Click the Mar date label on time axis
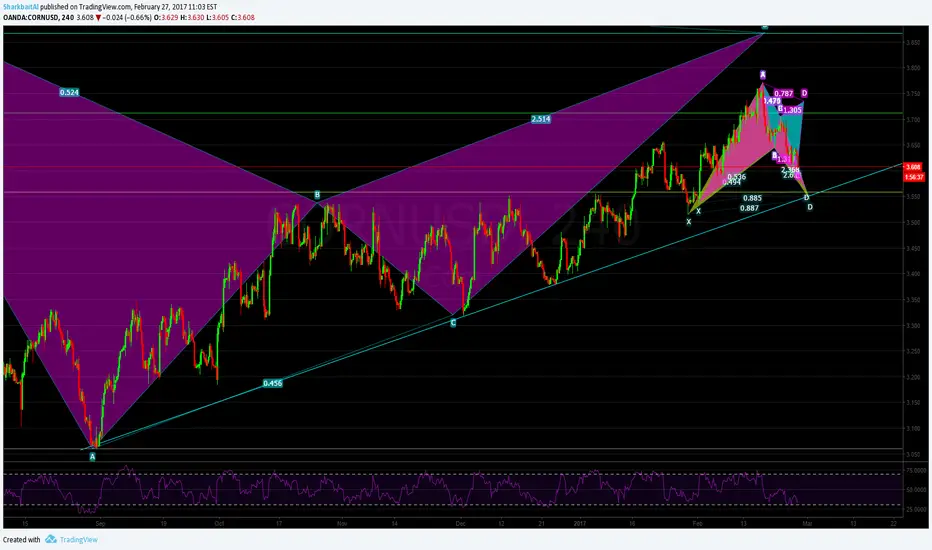This screenshot has height=550, width=932. pos(807,524)
